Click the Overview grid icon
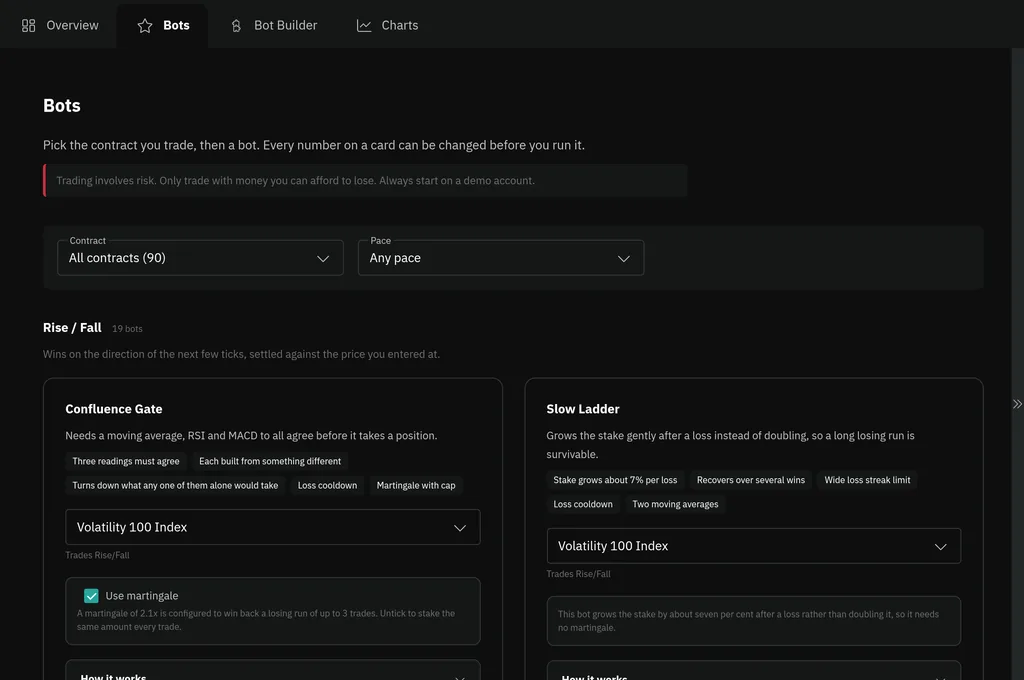The image size is (1024, 680). click(x=28, y=25)
